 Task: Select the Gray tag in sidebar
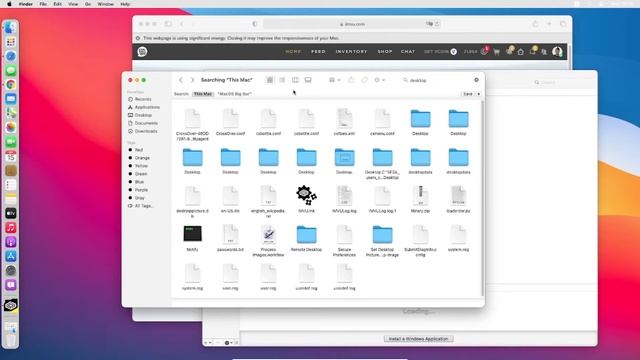click(140, 198)
